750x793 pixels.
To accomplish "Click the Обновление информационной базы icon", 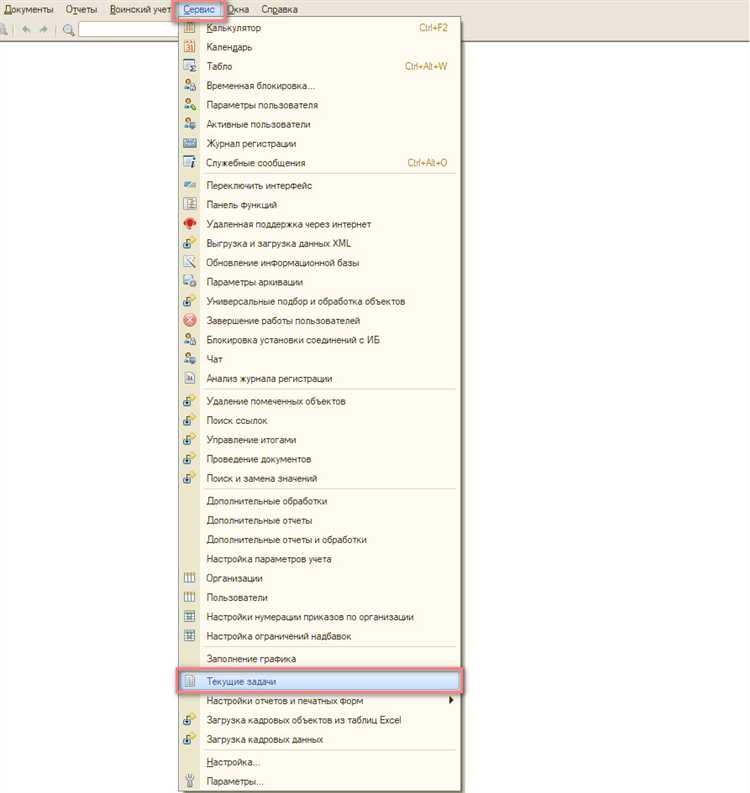I will pos(189,262).
